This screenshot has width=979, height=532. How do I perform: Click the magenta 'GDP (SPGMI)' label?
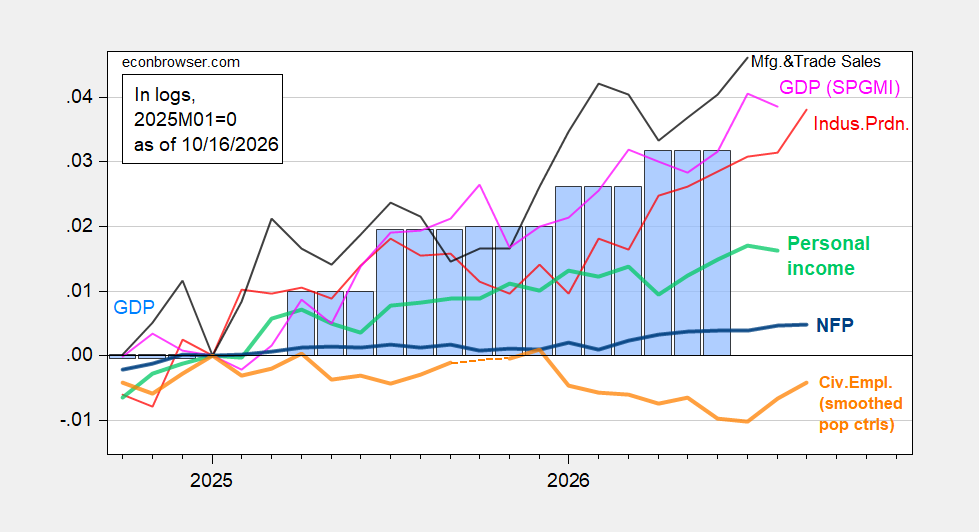click(x=840, y=87)
